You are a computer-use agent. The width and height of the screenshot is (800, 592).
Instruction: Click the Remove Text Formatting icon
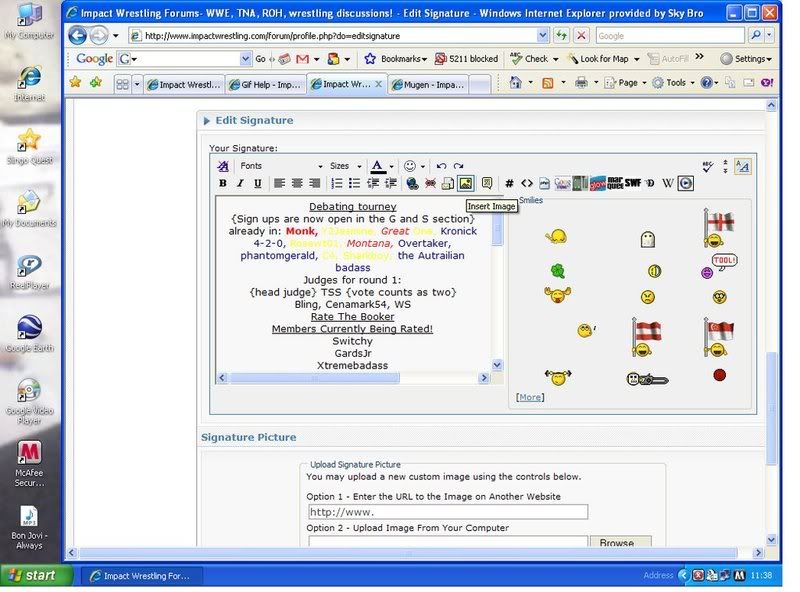(x=223, y=166)
